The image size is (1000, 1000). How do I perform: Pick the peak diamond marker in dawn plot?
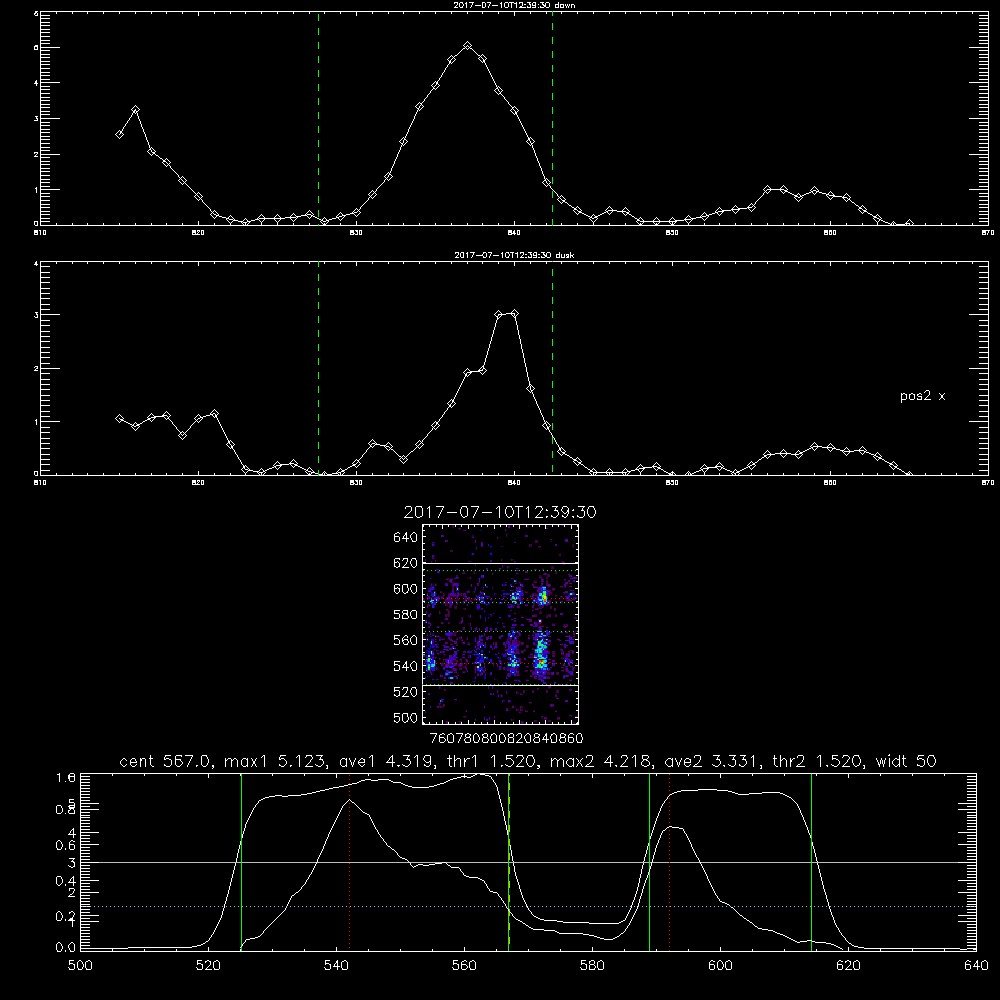coord(467,46)
